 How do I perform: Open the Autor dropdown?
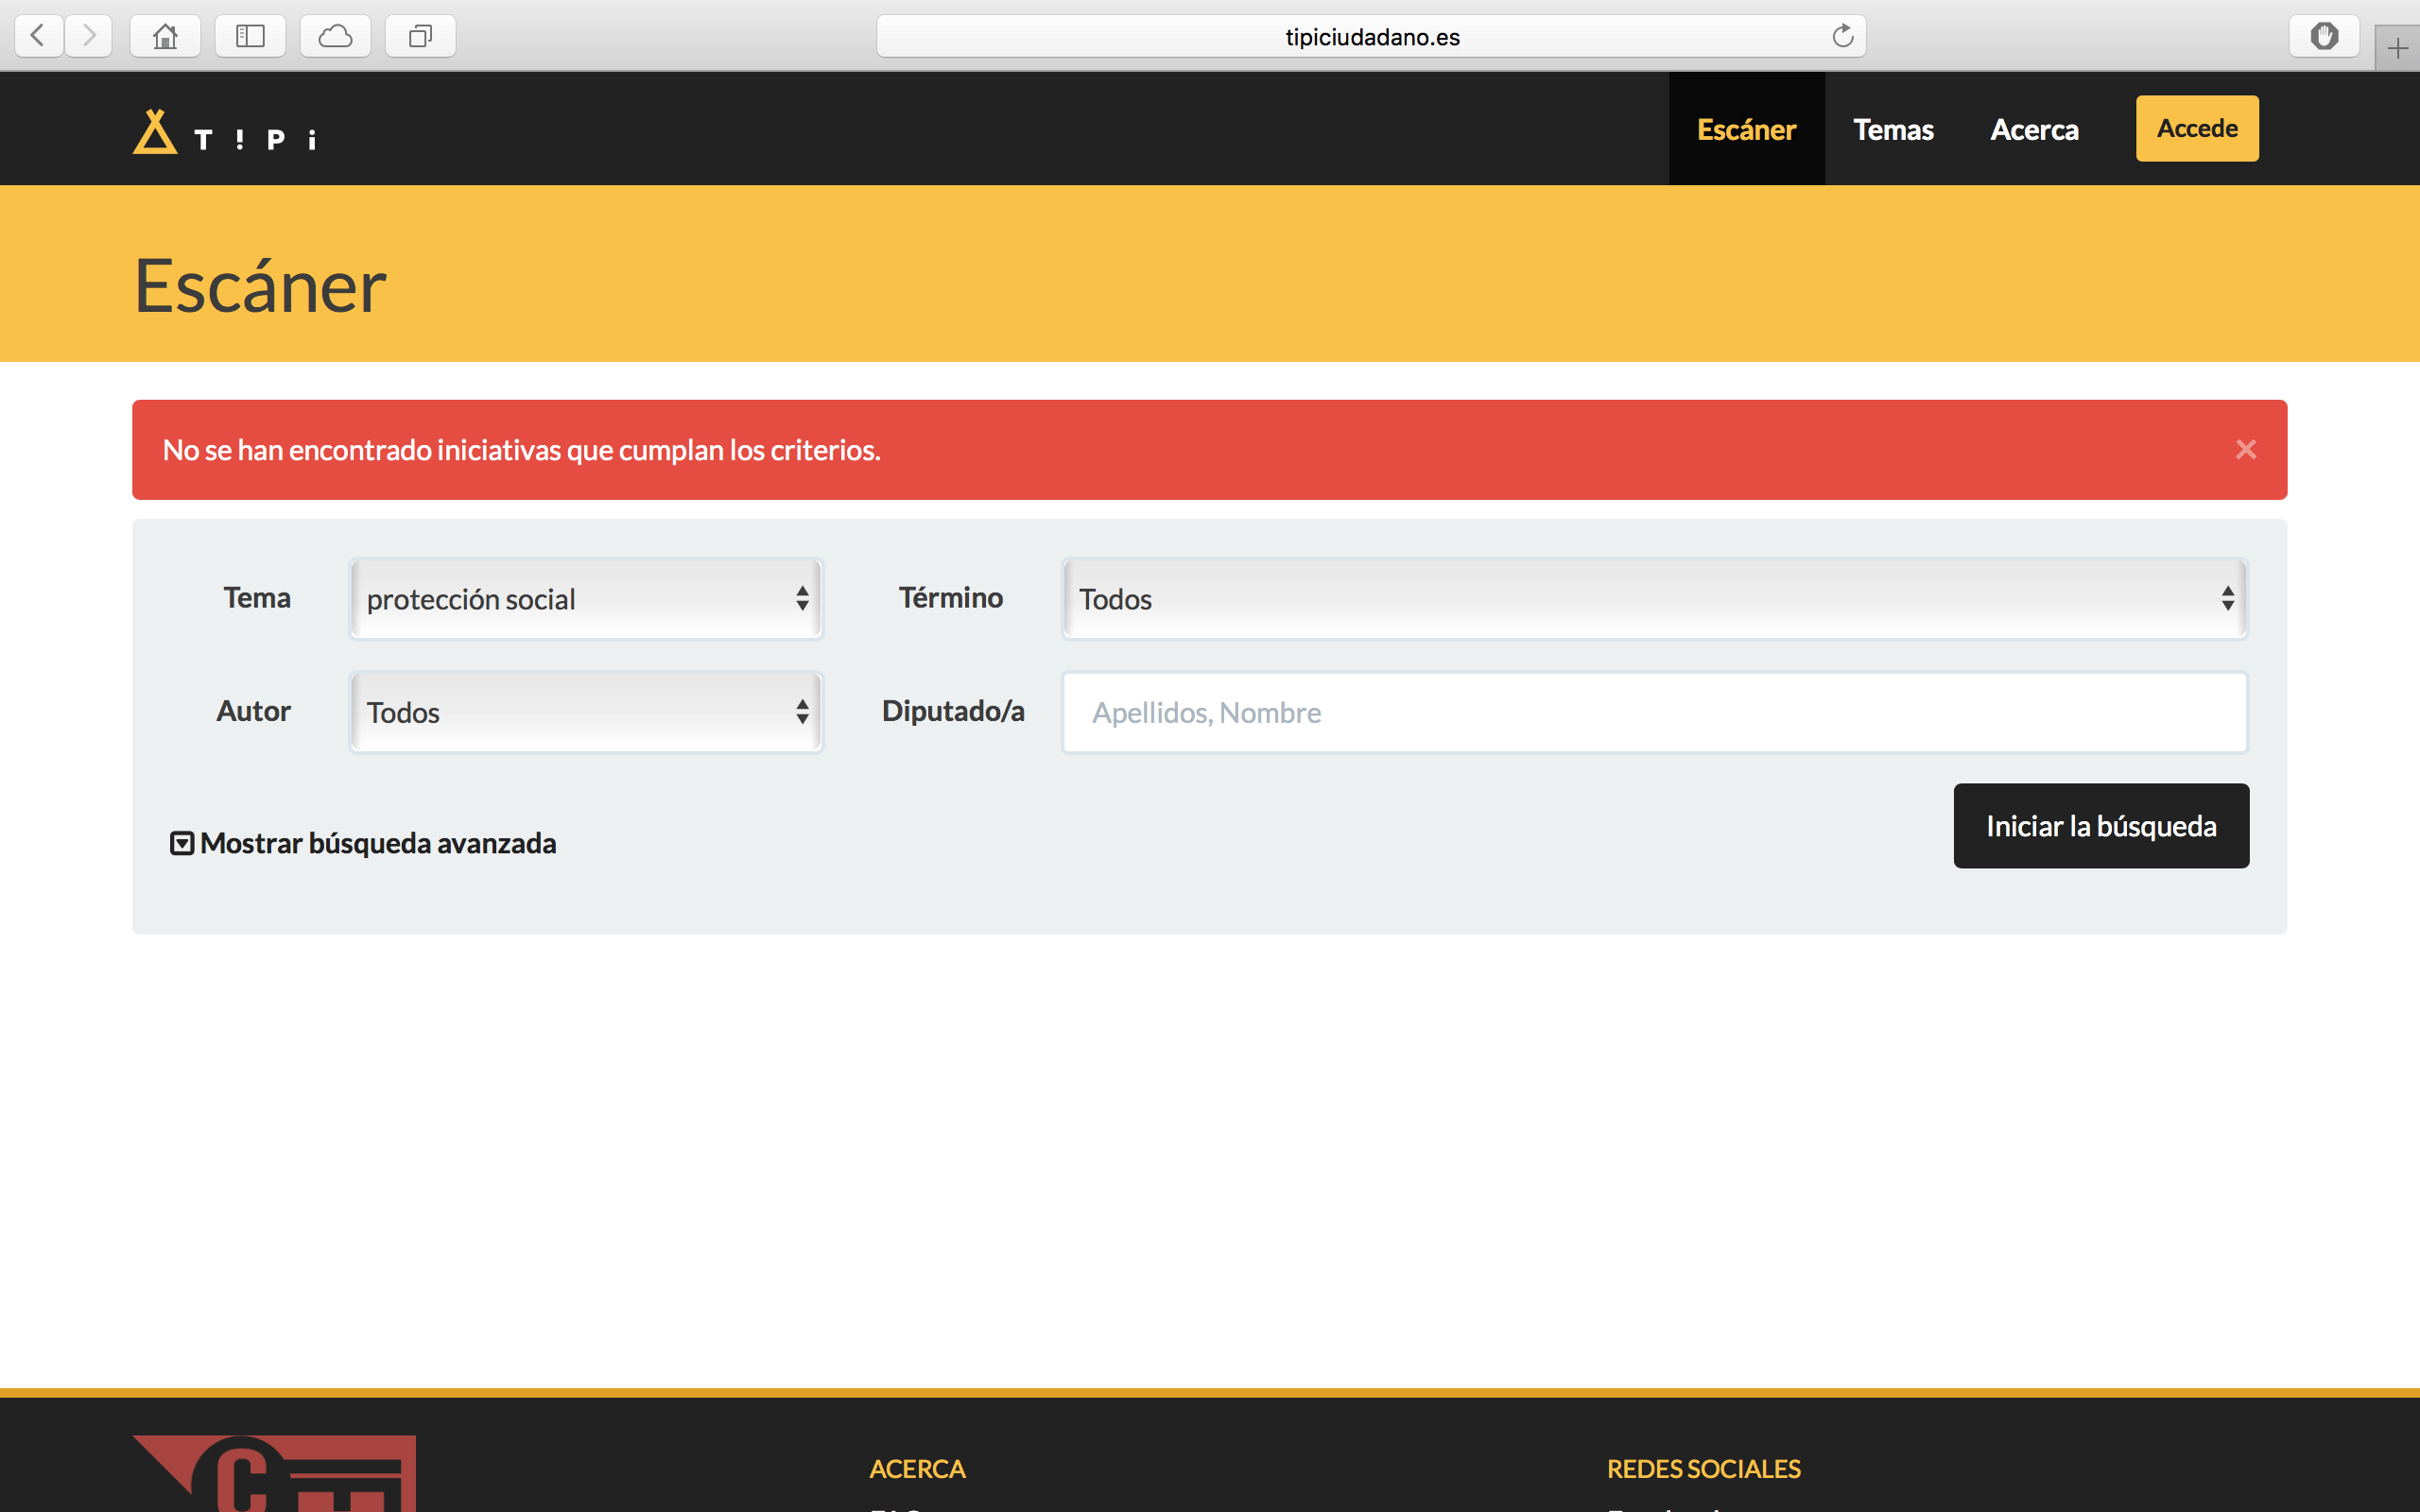(586, 712)
